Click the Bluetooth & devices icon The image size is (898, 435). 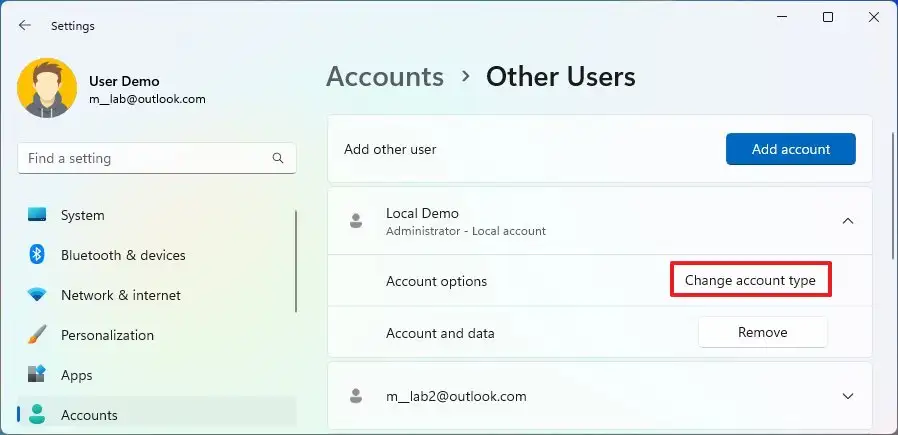pyautogui.click(x=37, y=255)
